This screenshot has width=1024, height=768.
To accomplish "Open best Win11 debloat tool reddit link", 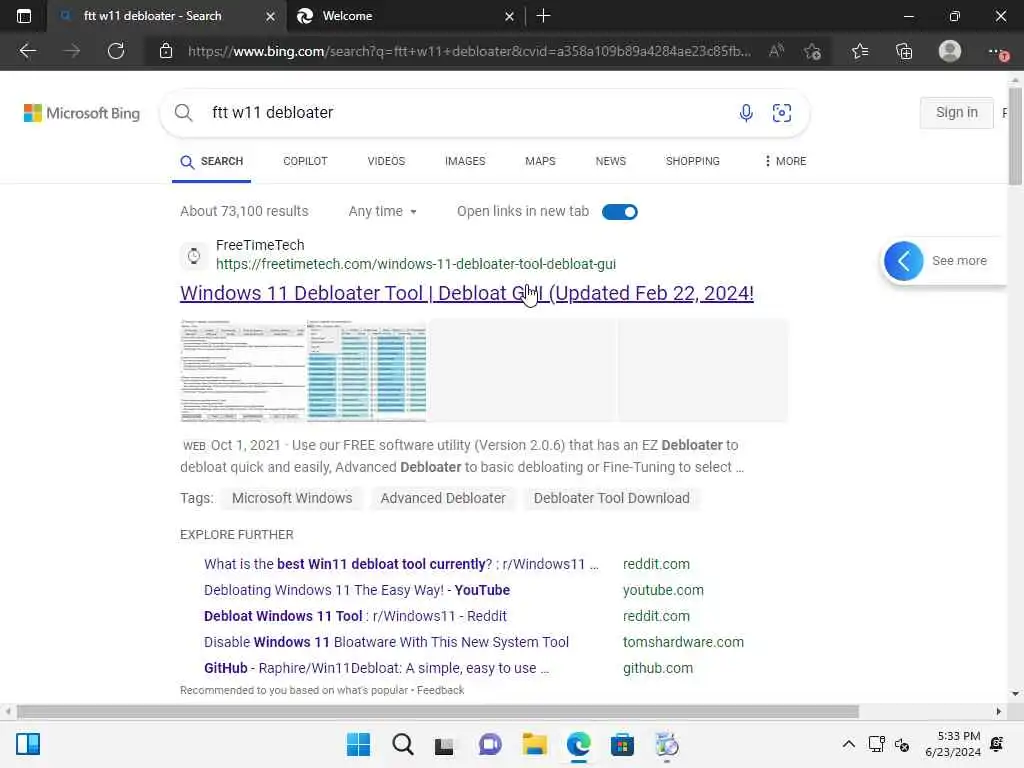I will (401, 564).
